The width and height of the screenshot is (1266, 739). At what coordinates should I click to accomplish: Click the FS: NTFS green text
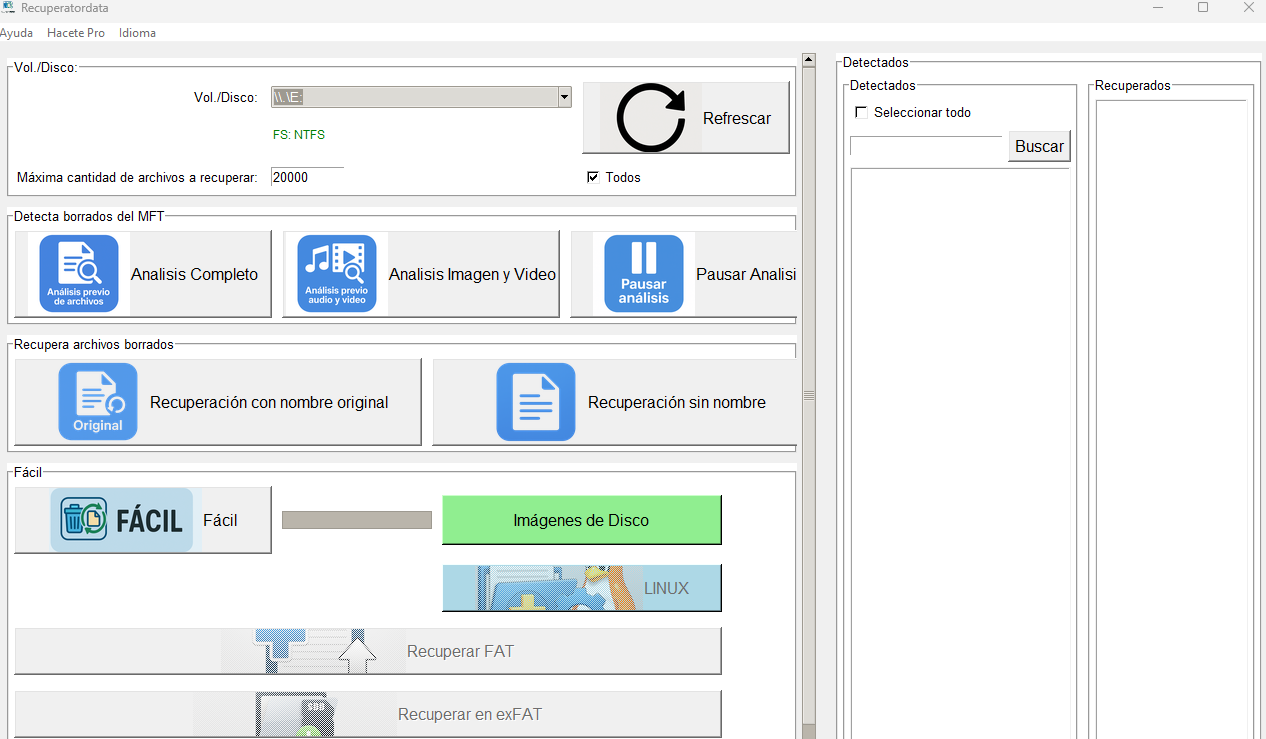pyautogui.click(x=299, y=134)
